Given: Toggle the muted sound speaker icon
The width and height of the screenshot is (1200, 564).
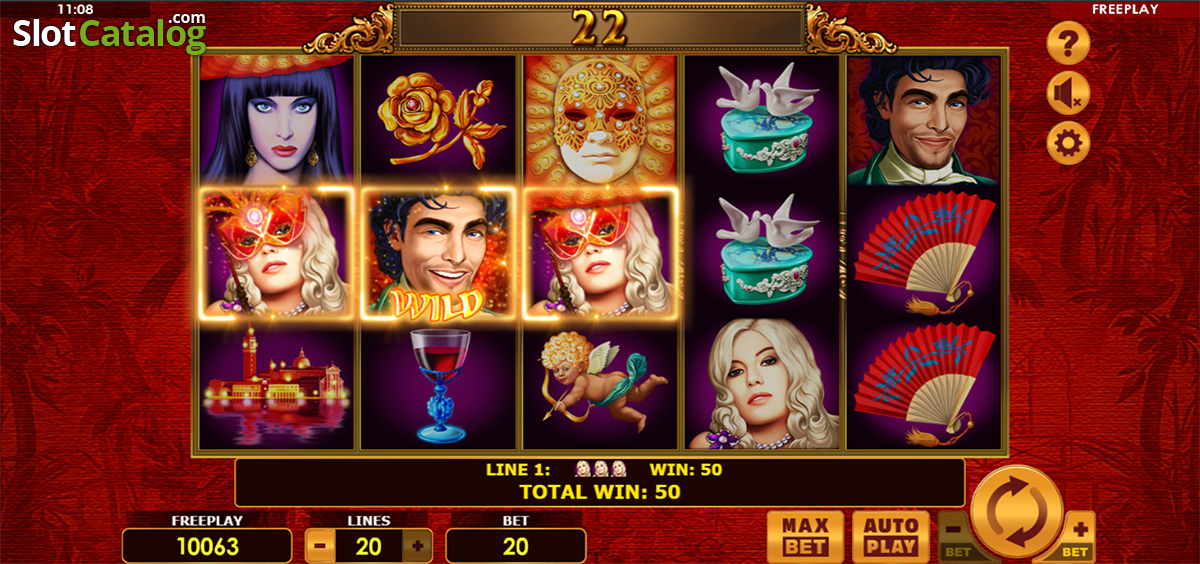Looking at the screenshot, I should click(x=1067, y=94).
